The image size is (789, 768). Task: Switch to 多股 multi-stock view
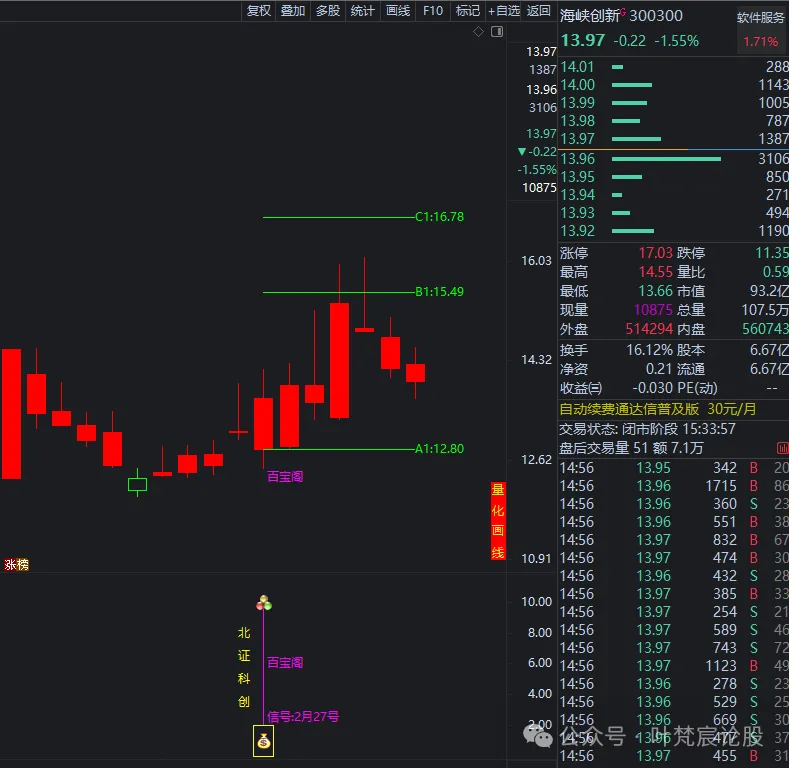point(328,11)
